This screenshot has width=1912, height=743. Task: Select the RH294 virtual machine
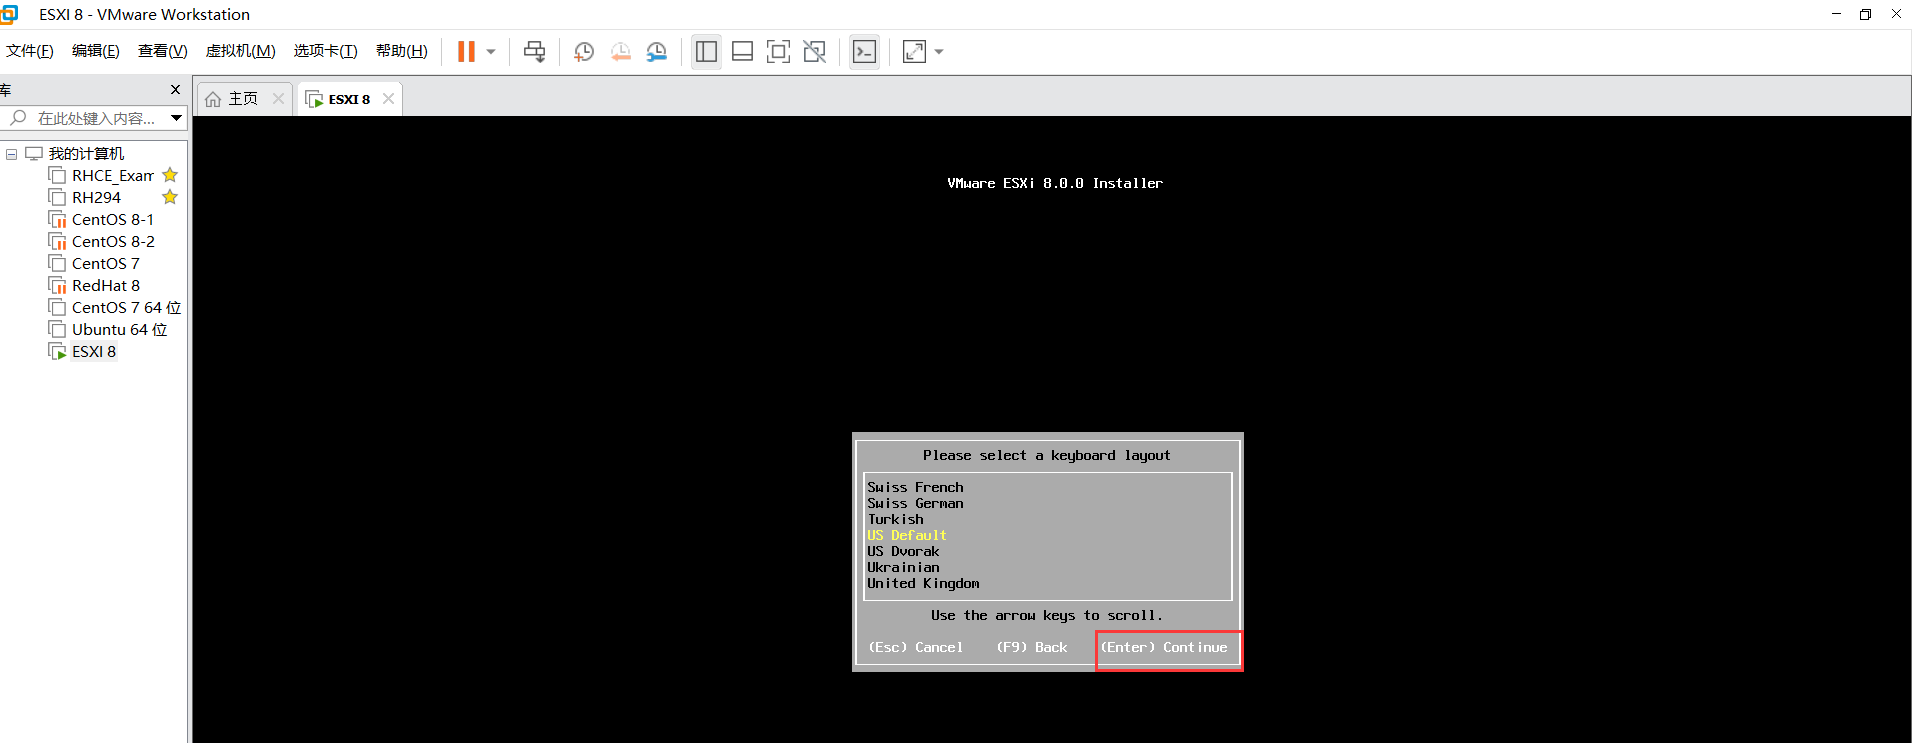tap(96, 198)
